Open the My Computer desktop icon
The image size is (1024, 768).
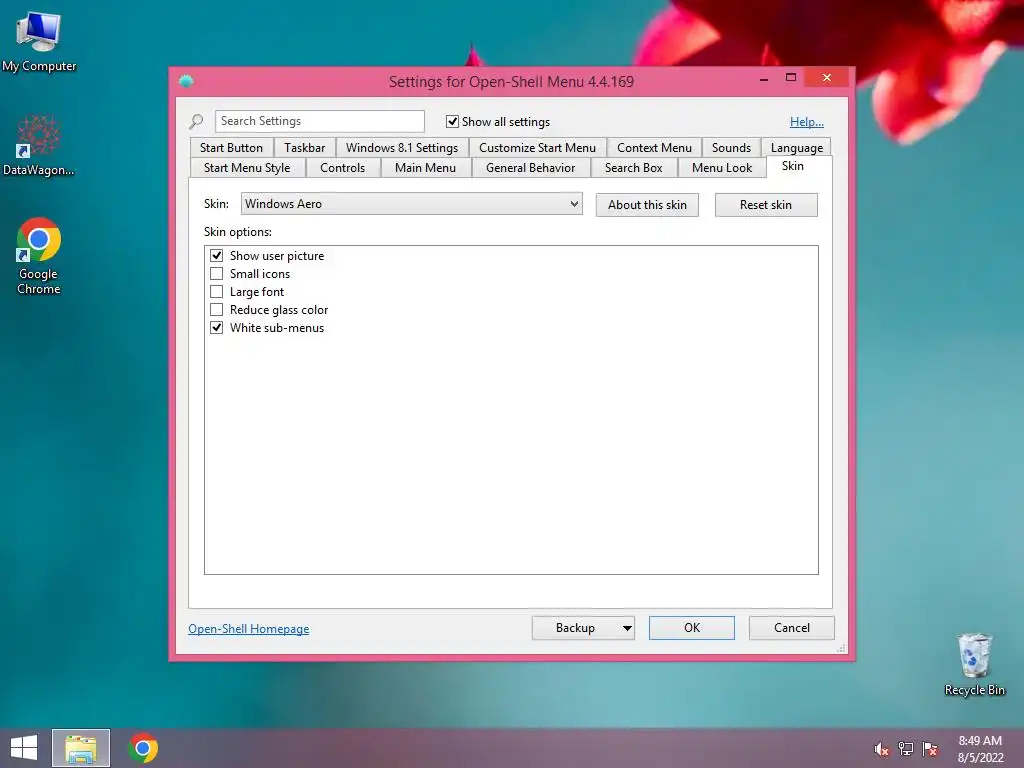click(39, 40)
